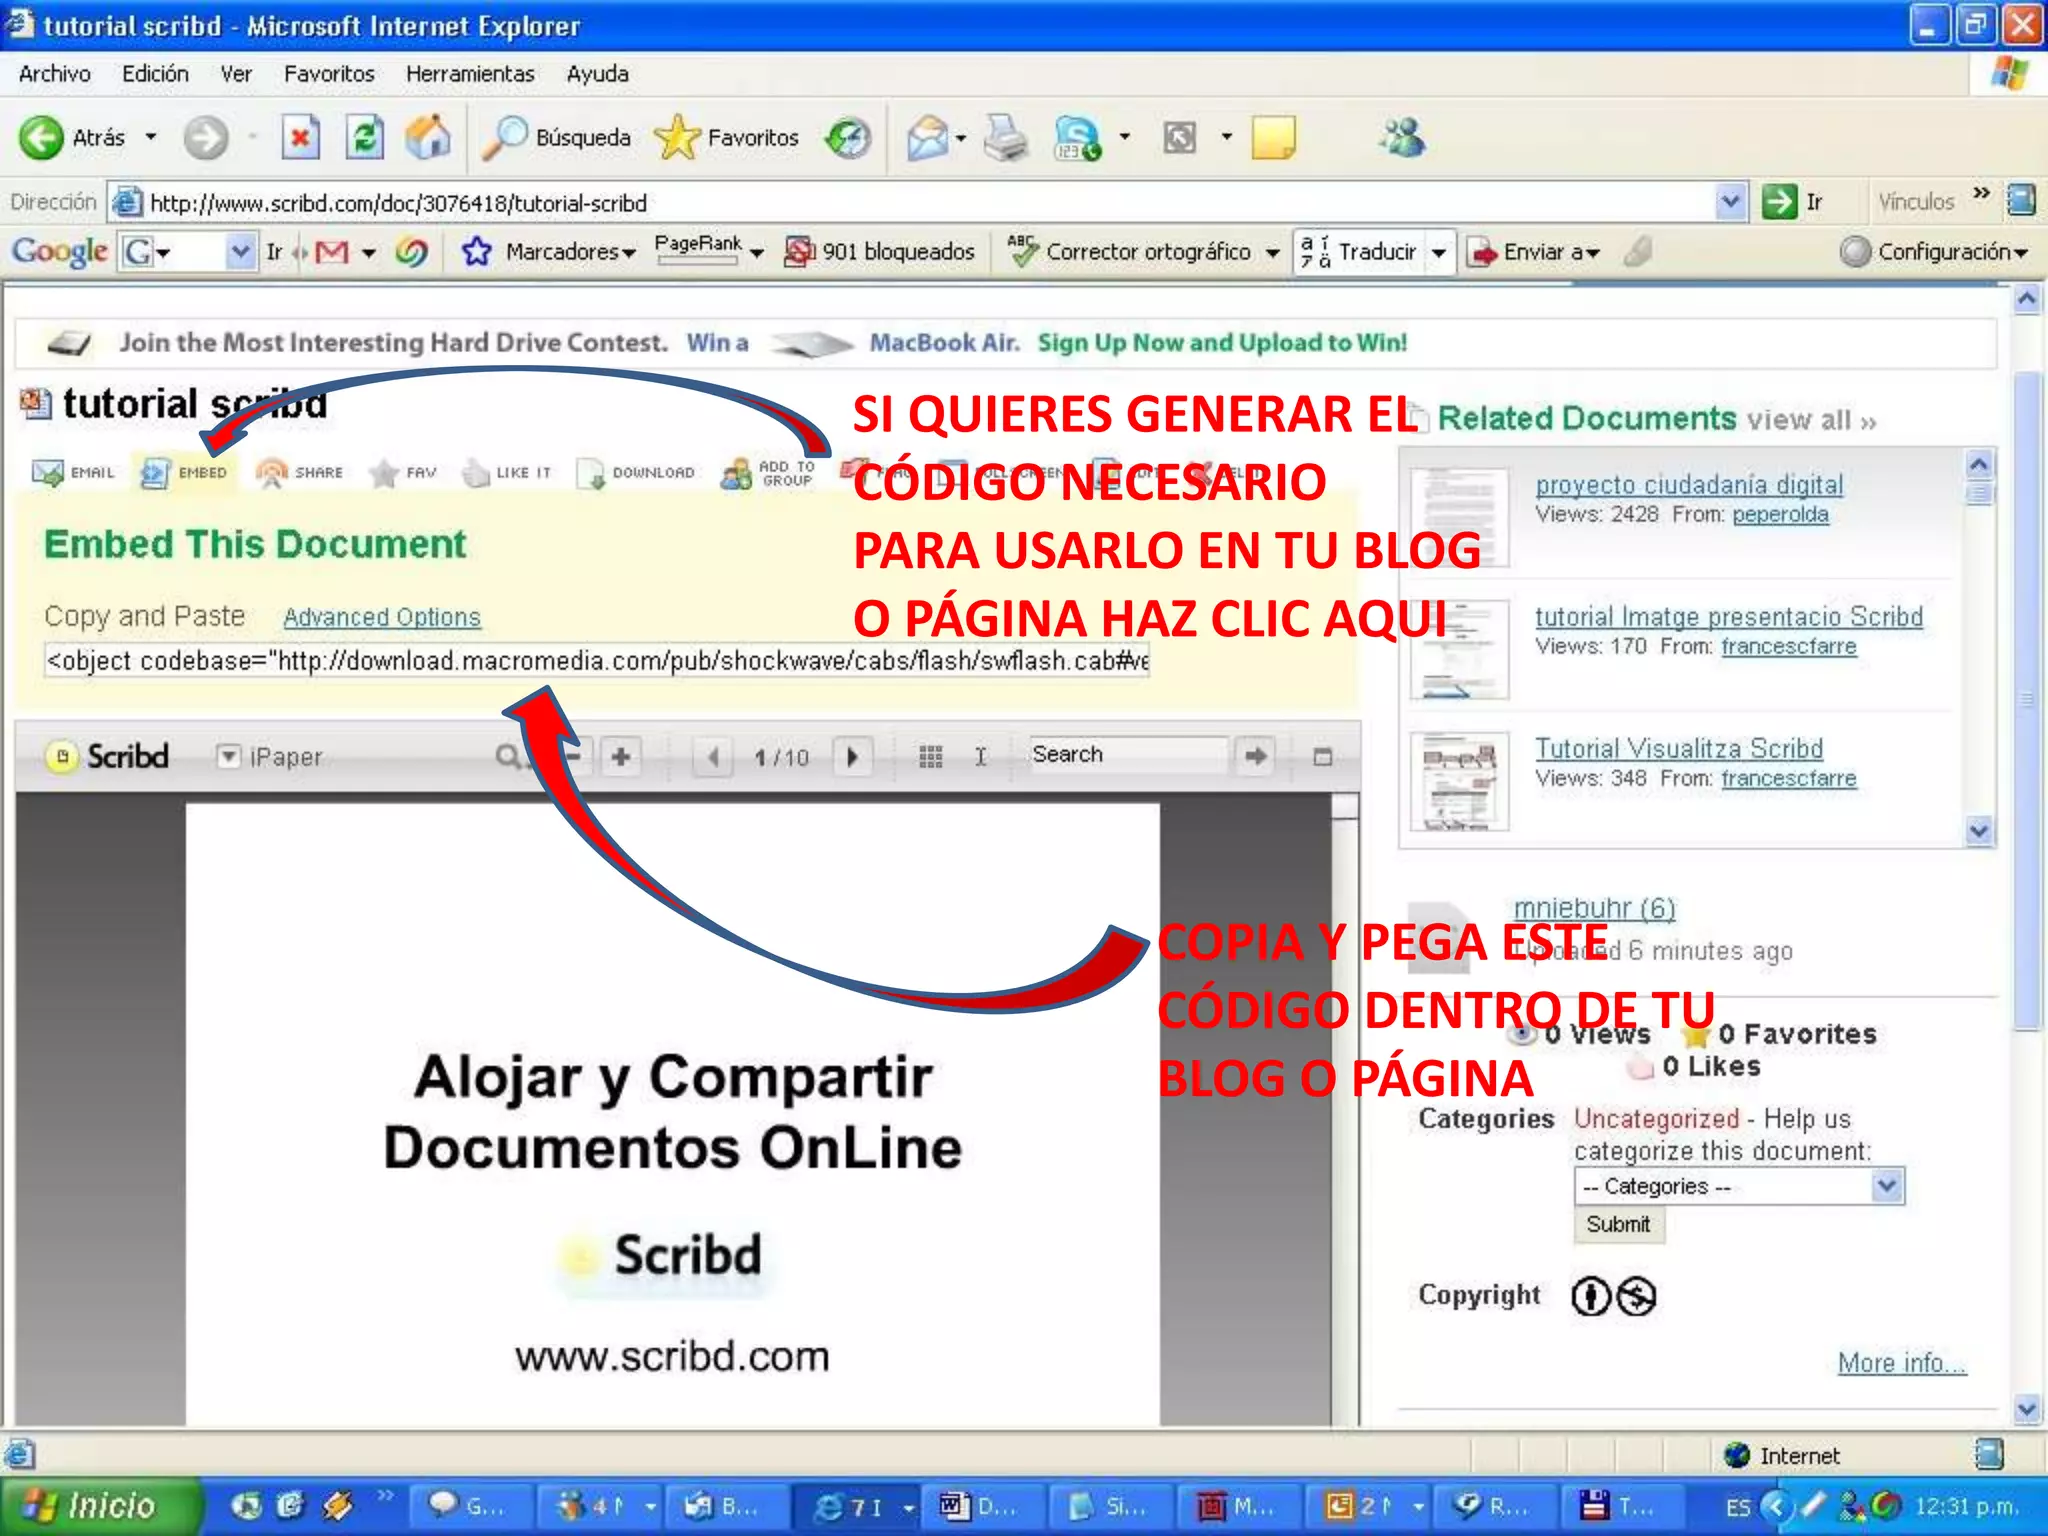Open tutorial Imatge presentacio thumbnail

coord(1459,650)
